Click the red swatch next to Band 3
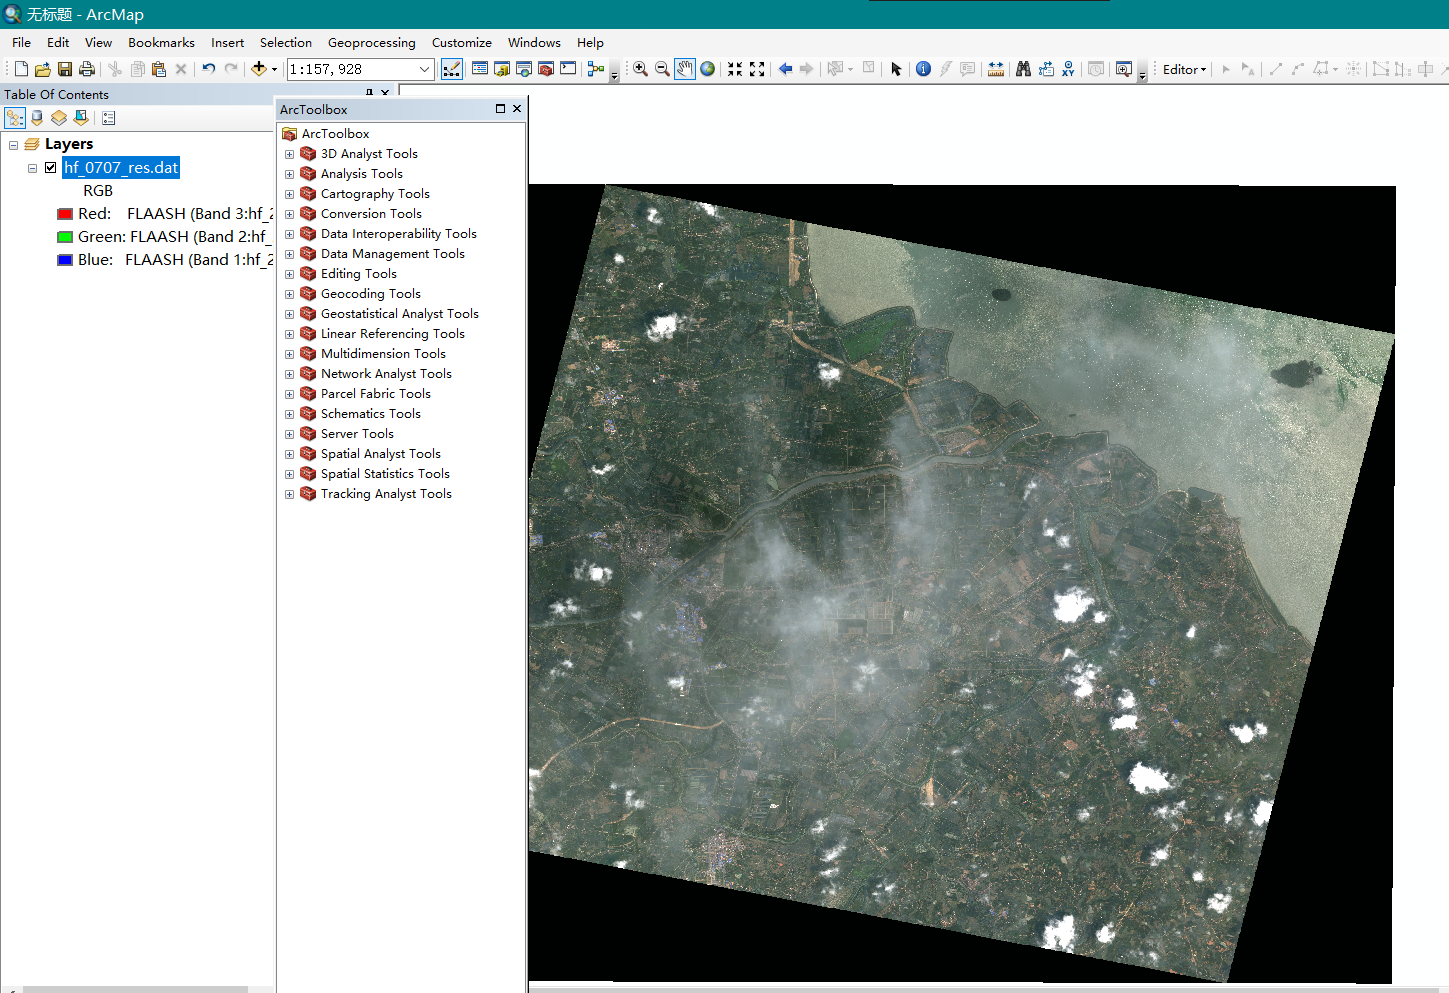 click(67, 213)
